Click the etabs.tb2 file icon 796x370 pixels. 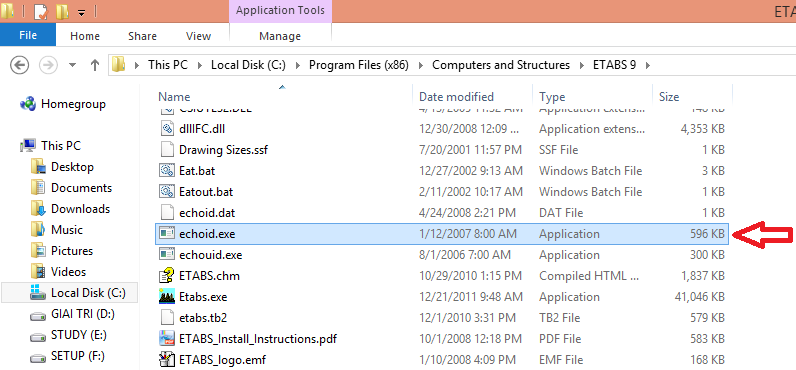pos(167,318)
